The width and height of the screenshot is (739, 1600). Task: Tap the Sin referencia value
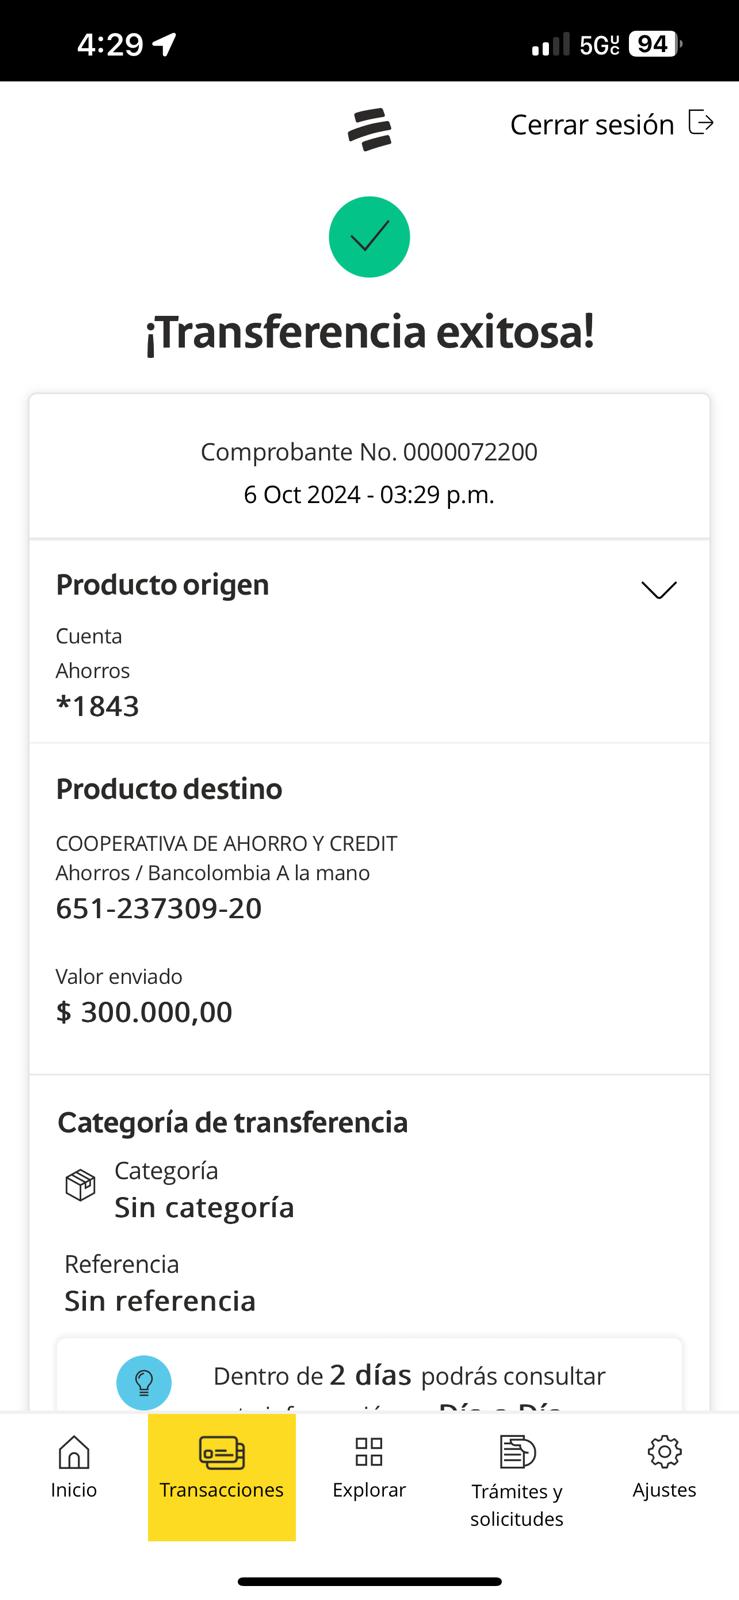(160, 1301)
